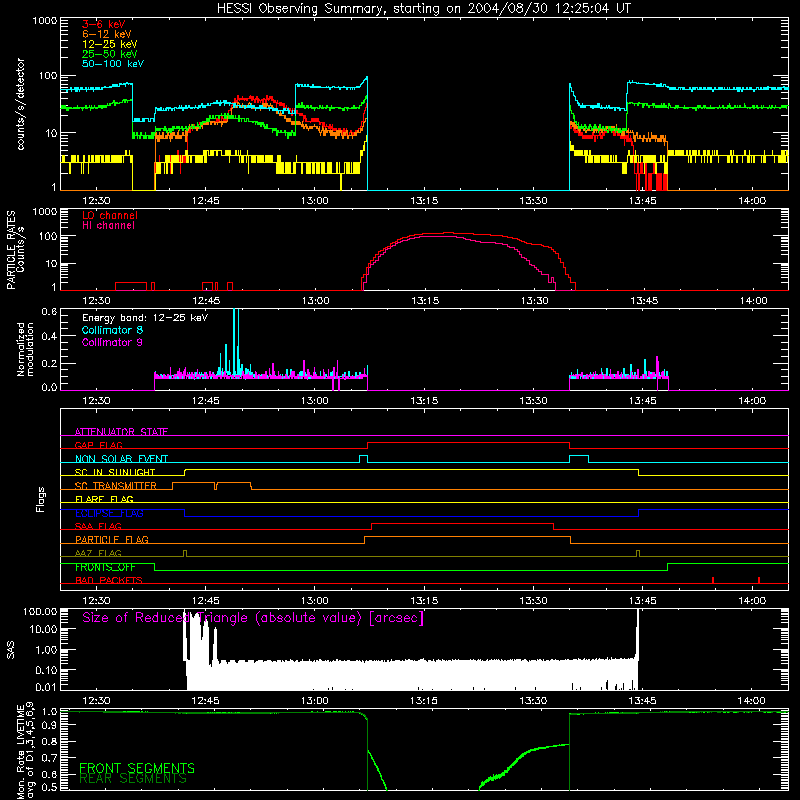Click the LO channel legend entry
Viewport: 800px width, 800px height.
point(110,215)
